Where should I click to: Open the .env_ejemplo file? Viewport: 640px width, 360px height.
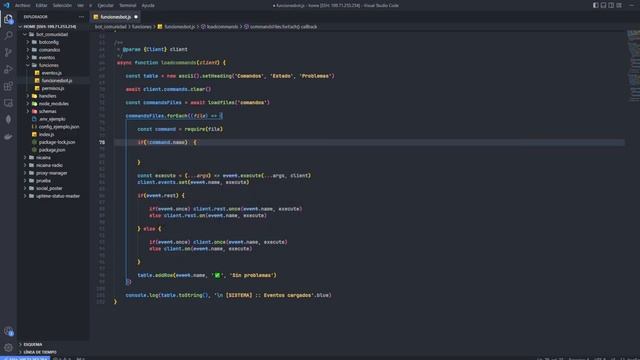click(53, 119)
